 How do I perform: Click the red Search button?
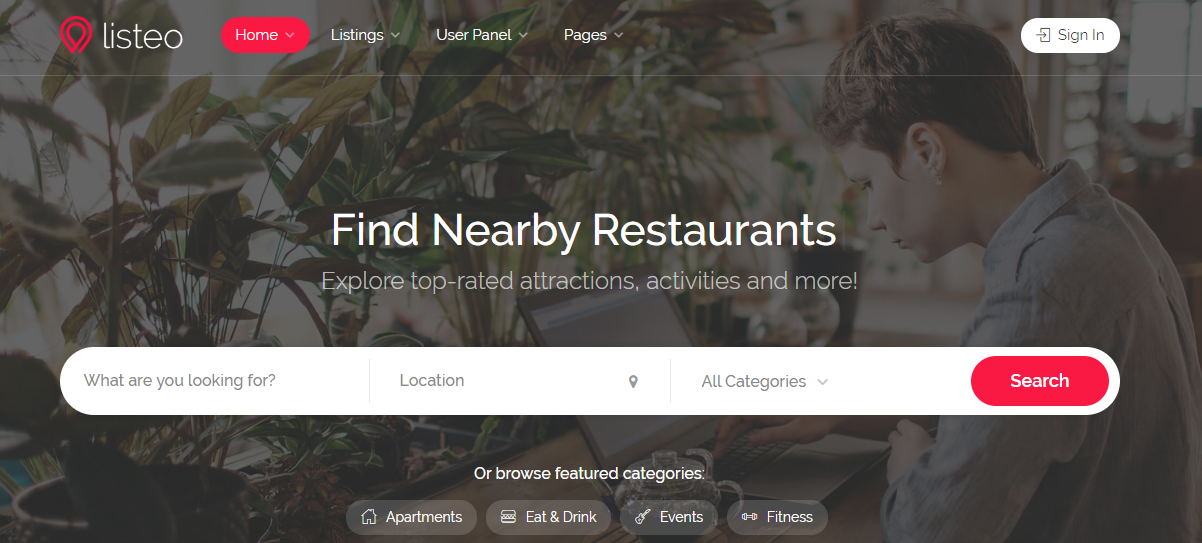point(1040,381)
